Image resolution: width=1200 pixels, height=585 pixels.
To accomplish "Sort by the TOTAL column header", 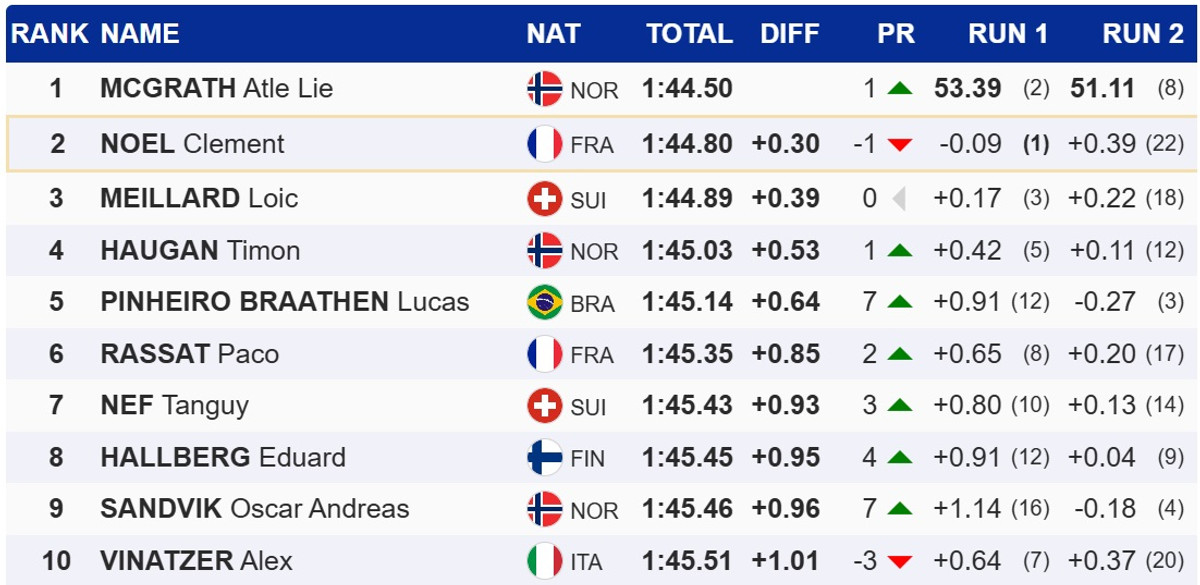I will click(x=689, y=34).
